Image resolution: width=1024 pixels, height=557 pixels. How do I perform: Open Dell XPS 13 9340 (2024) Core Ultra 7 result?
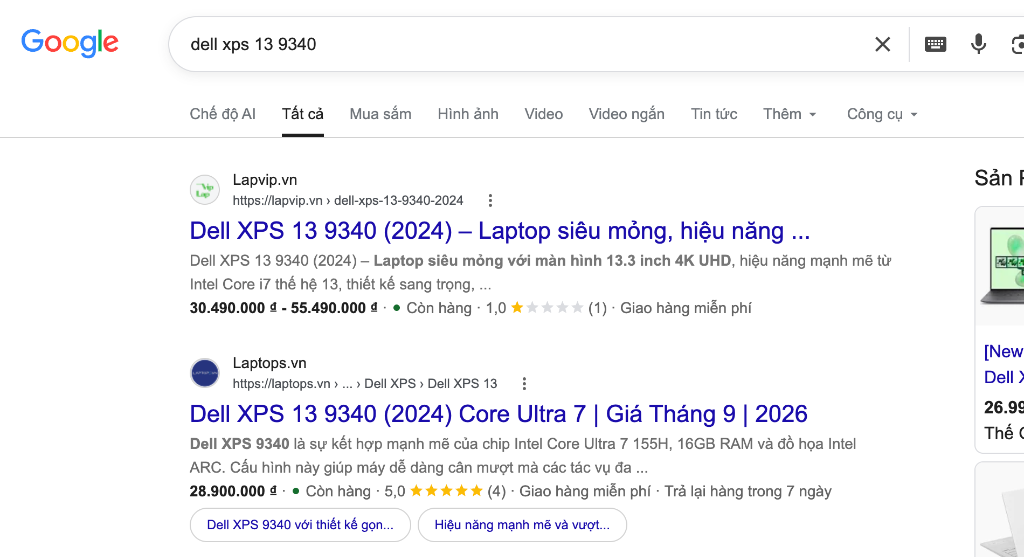point(498,414)
